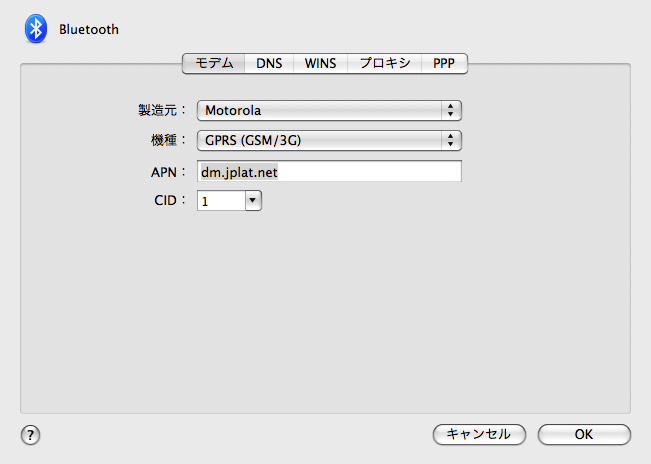The width and height of the screenshot is (651, 464).
Task: Click the キャンセル button
Action: pyautogui.click(x=479, y=435)
